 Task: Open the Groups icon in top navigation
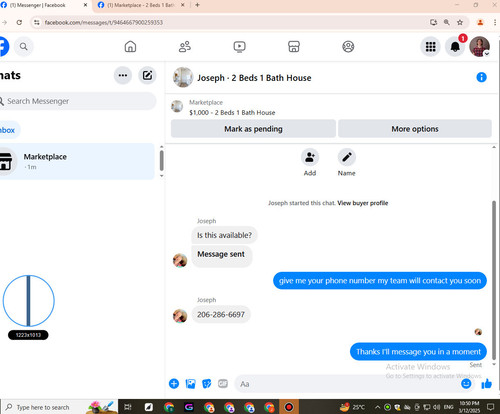pos(348,47)
